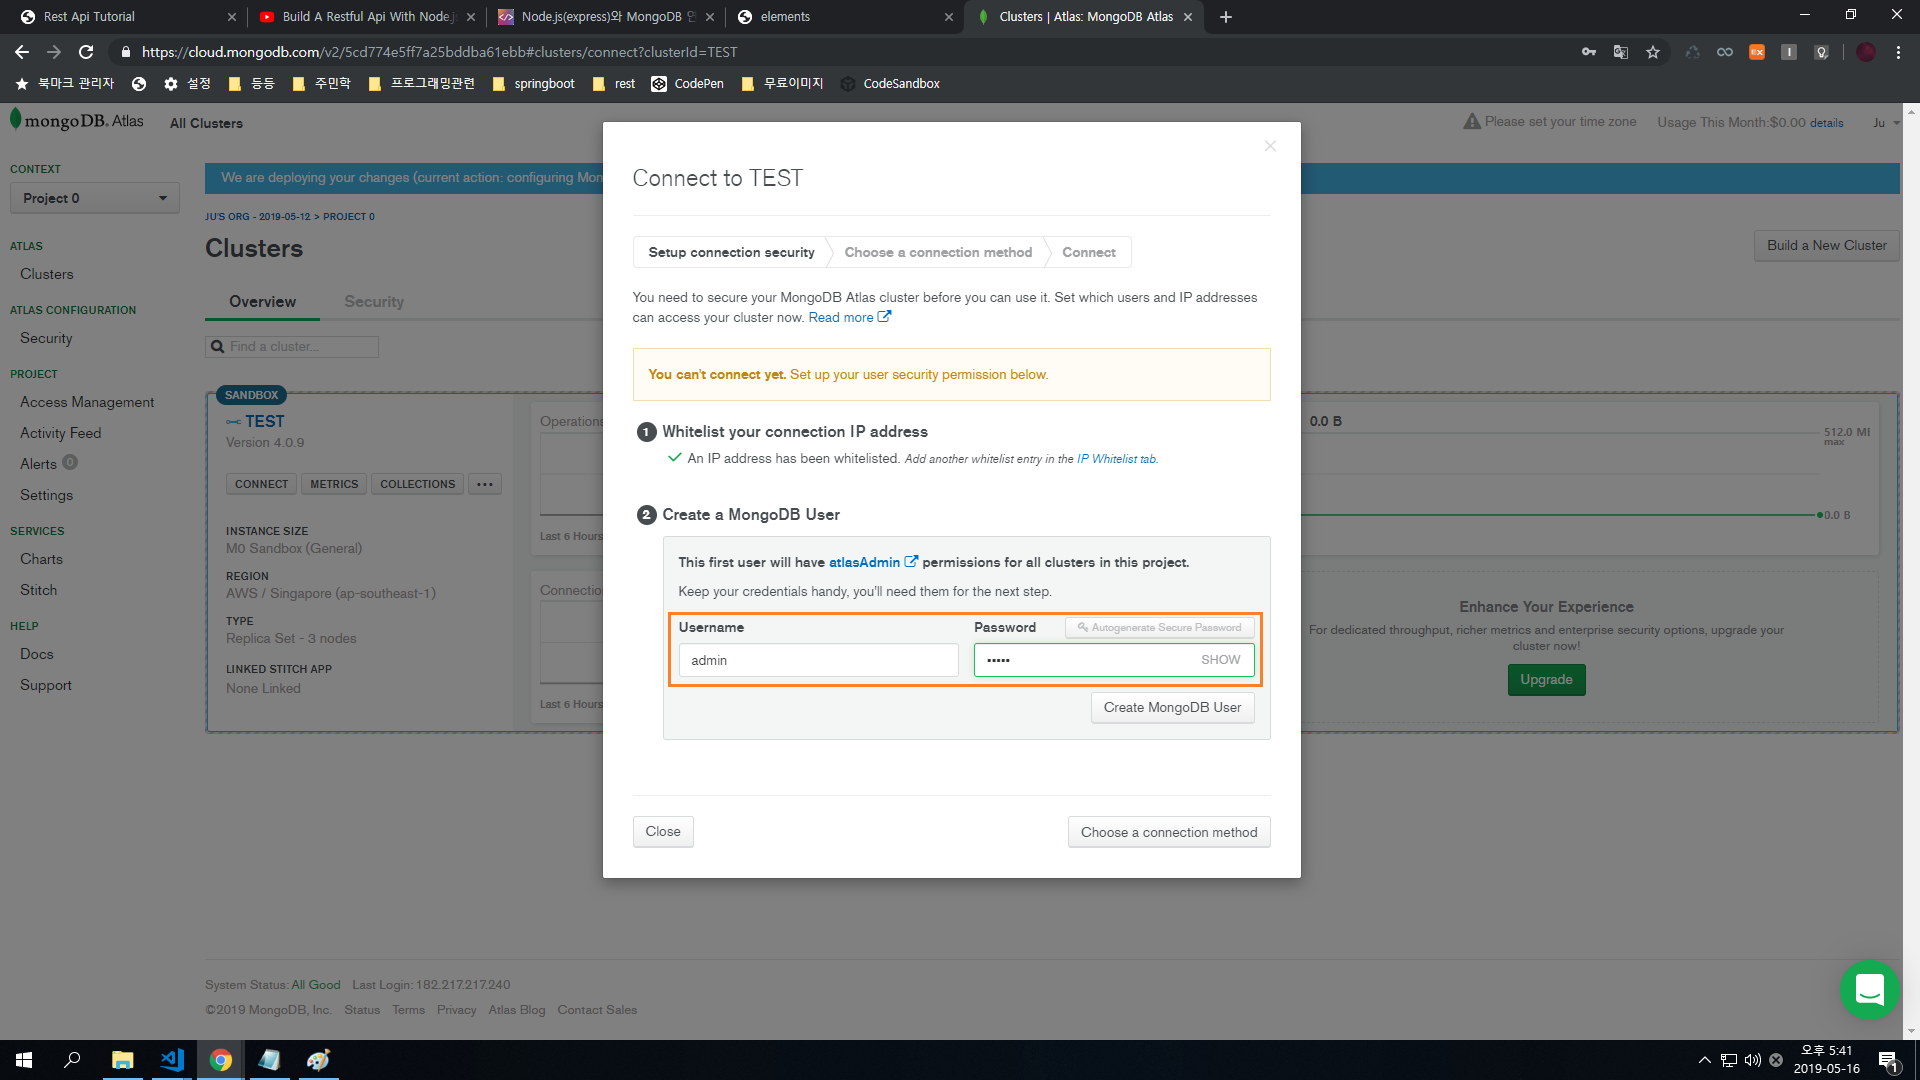Click the Close button in the dialog
The width and height of the screenshot is (1920, 1080).
point(663,832)
